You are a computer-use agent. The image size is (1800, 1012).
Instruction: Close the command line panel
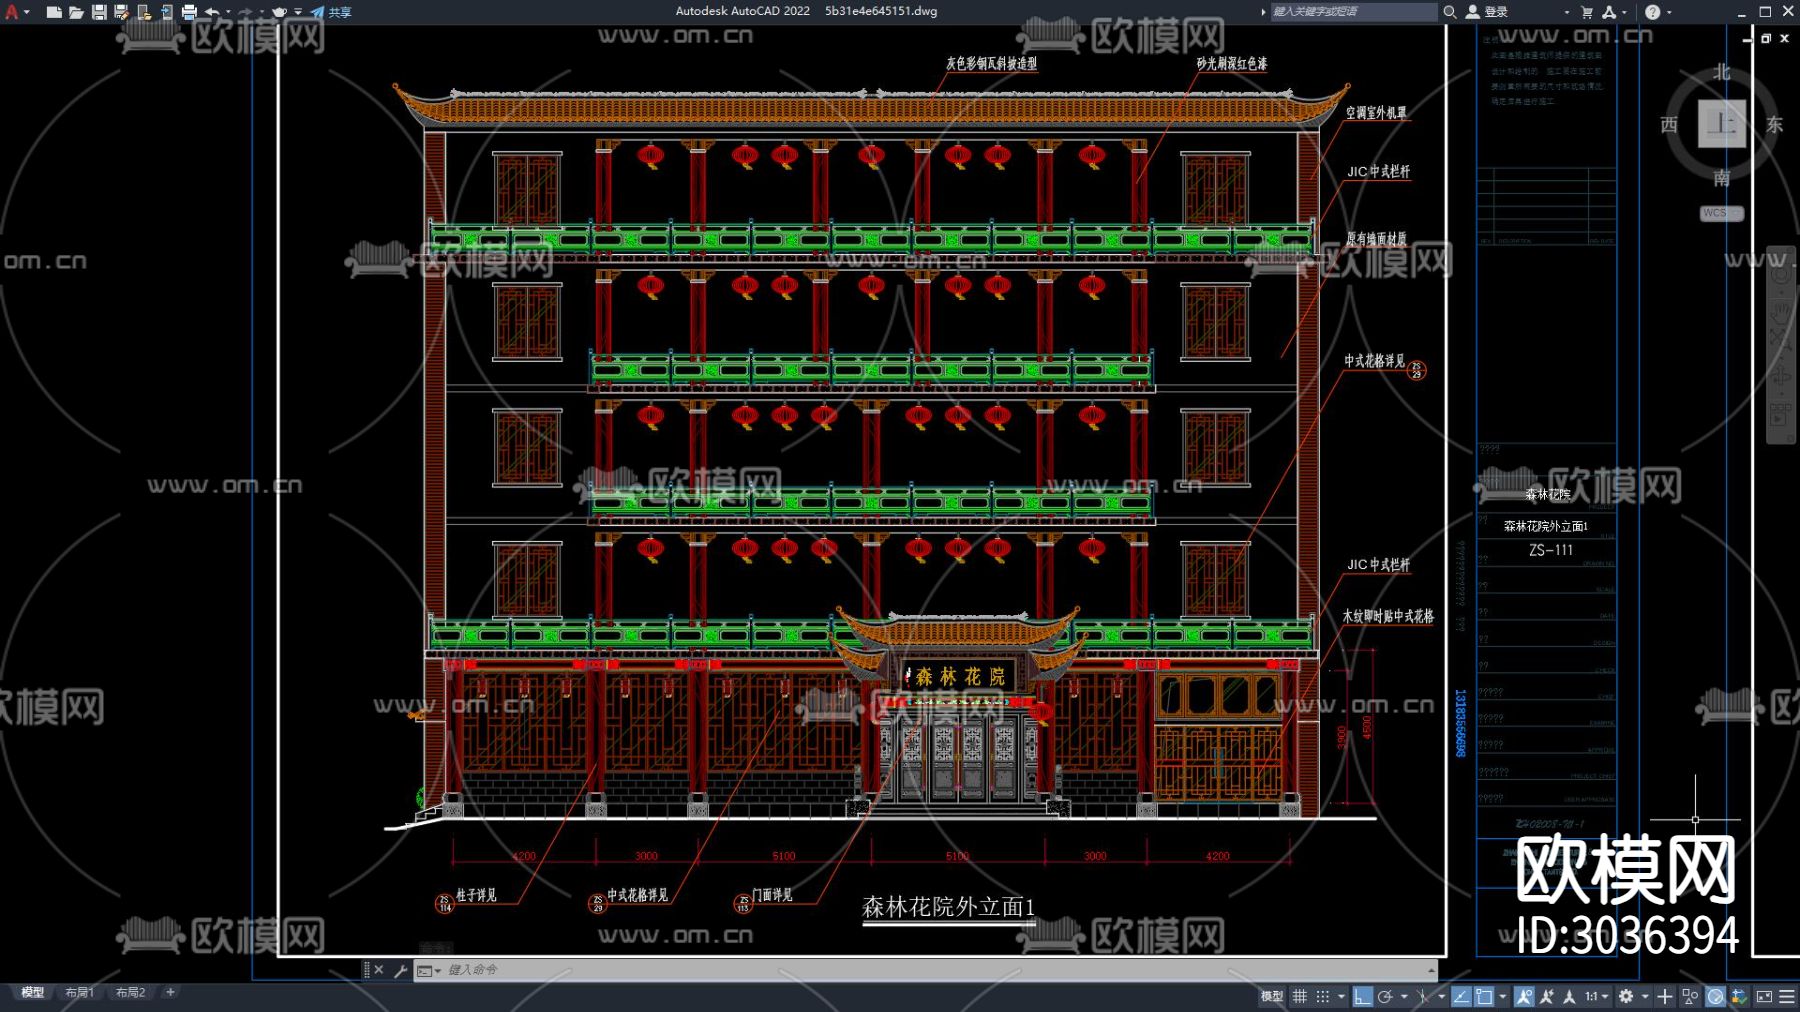tap(379, 970)
